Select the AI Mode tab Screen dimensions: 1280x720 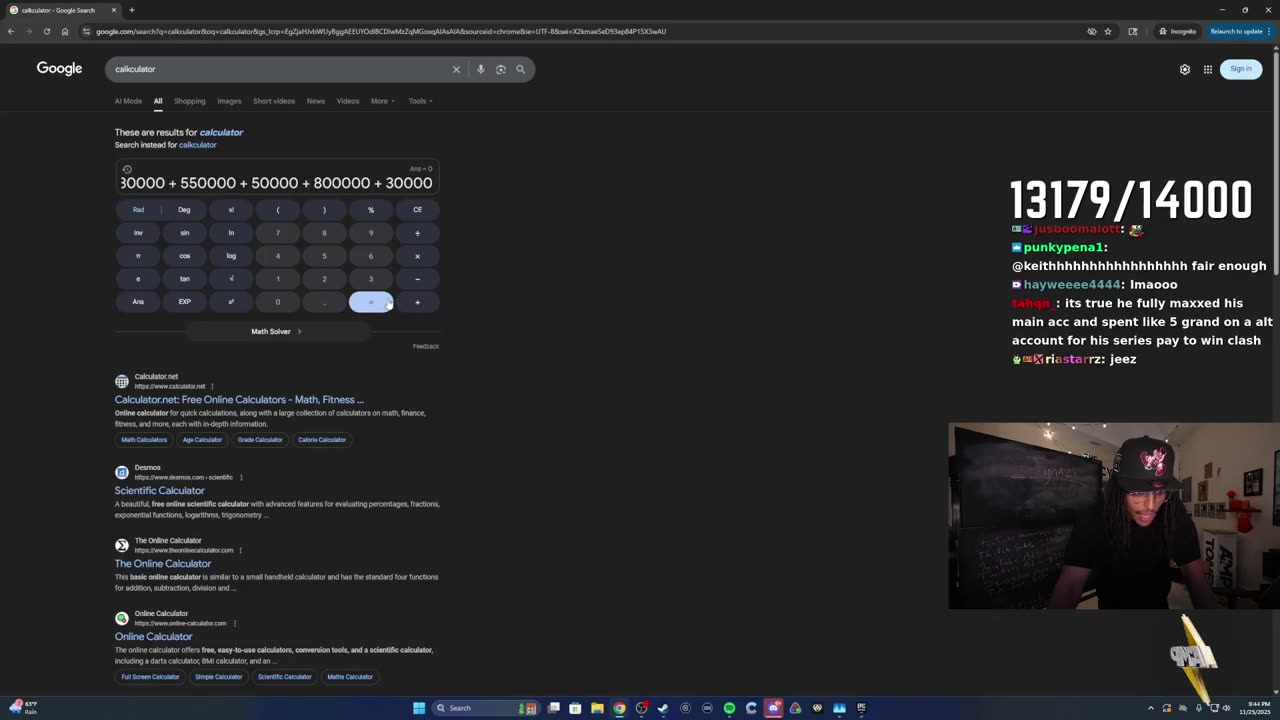pos(128,101)
